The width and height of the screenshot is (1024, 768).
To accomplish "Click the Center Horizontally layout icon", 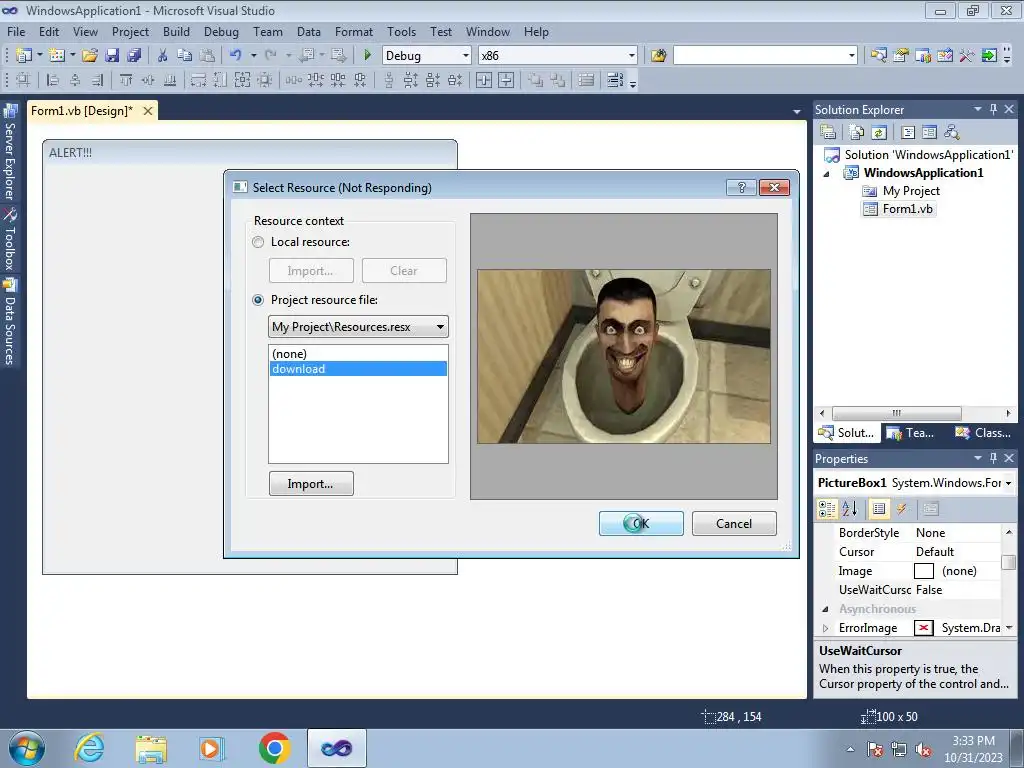I will (x=484, y=80).
